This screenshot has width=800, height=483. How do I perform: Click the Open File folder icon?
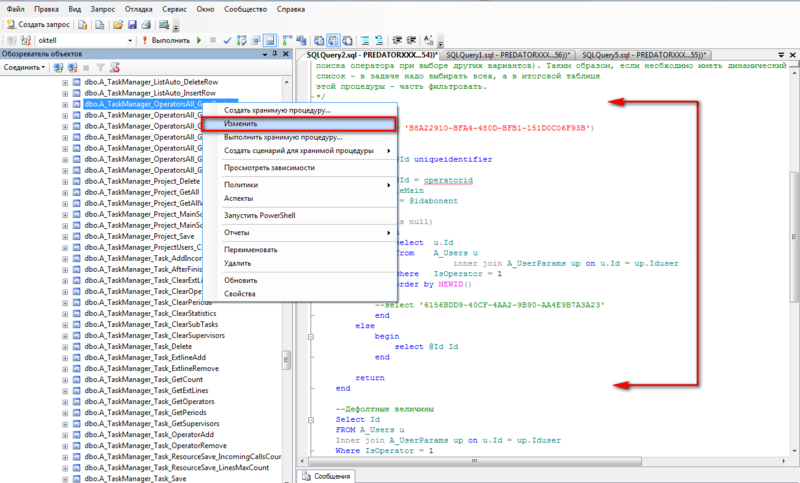coord(118,23)
